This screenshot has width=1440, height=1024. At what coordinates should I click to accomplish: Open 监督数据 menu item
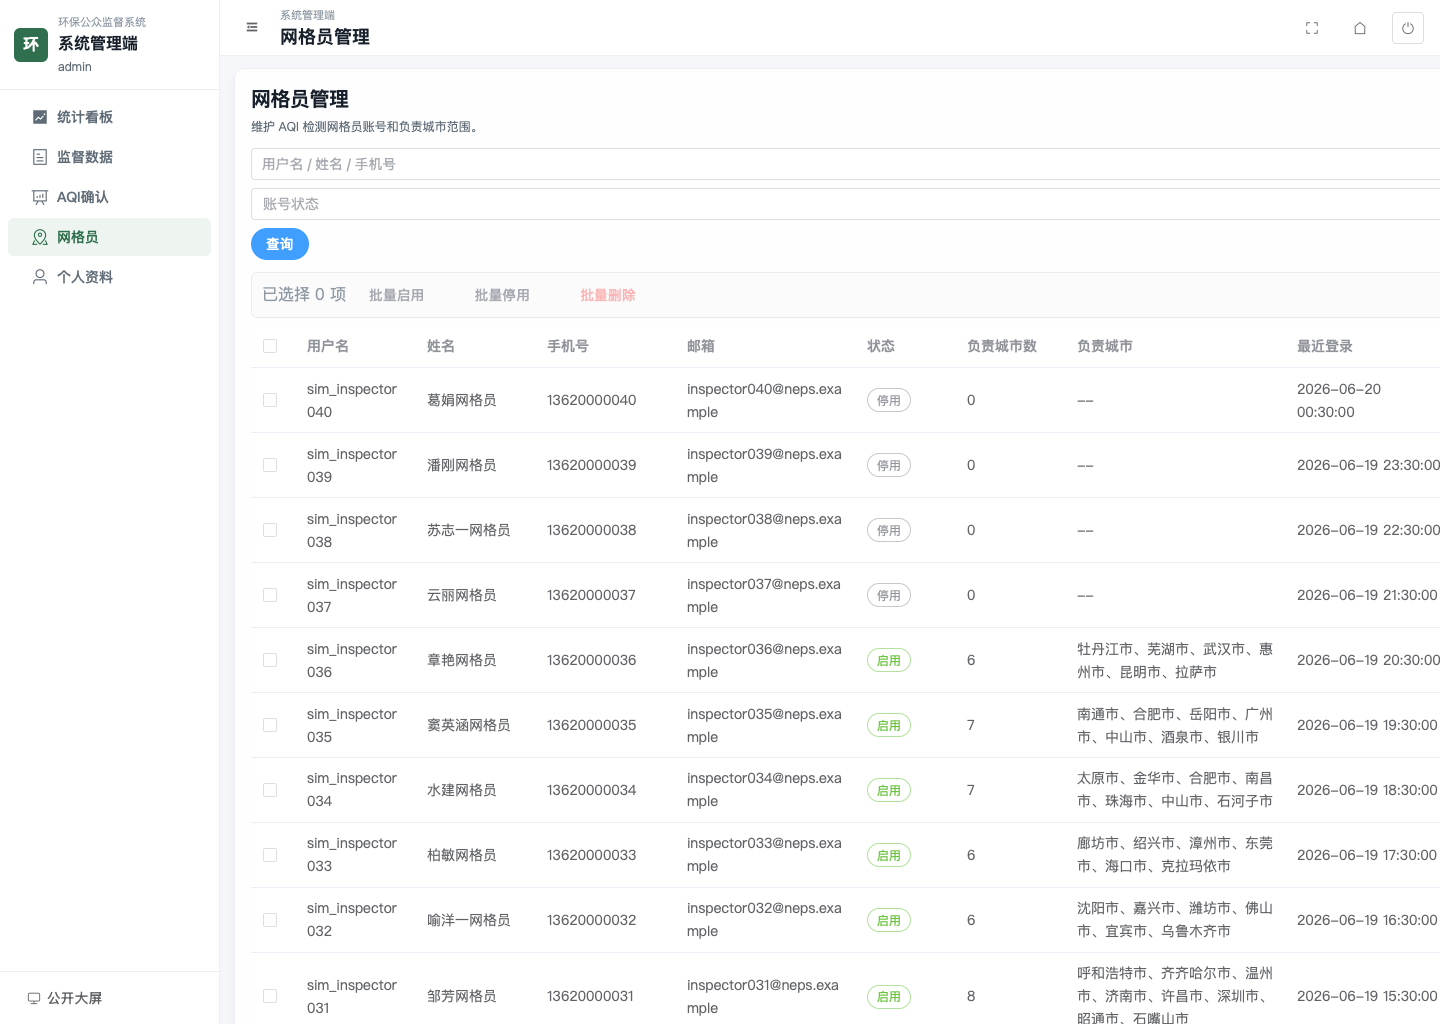click(x=110, y=157)
